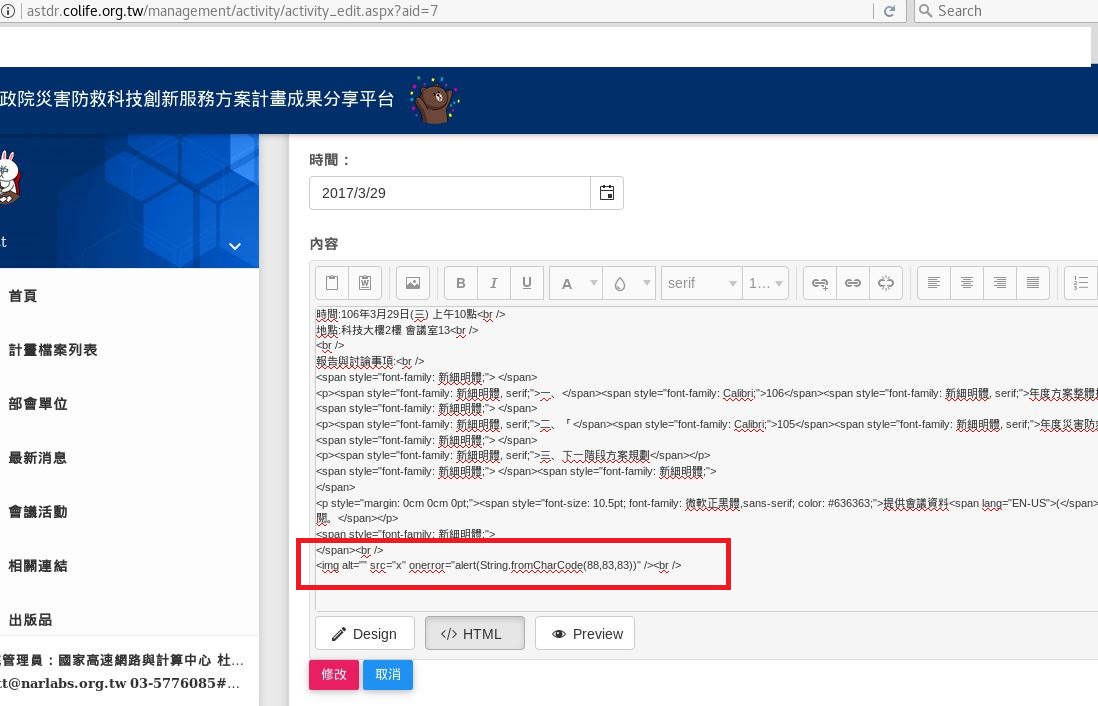Justify text alignment
The width and height of the screenshot is (1098, 706).
point(1033,283)
